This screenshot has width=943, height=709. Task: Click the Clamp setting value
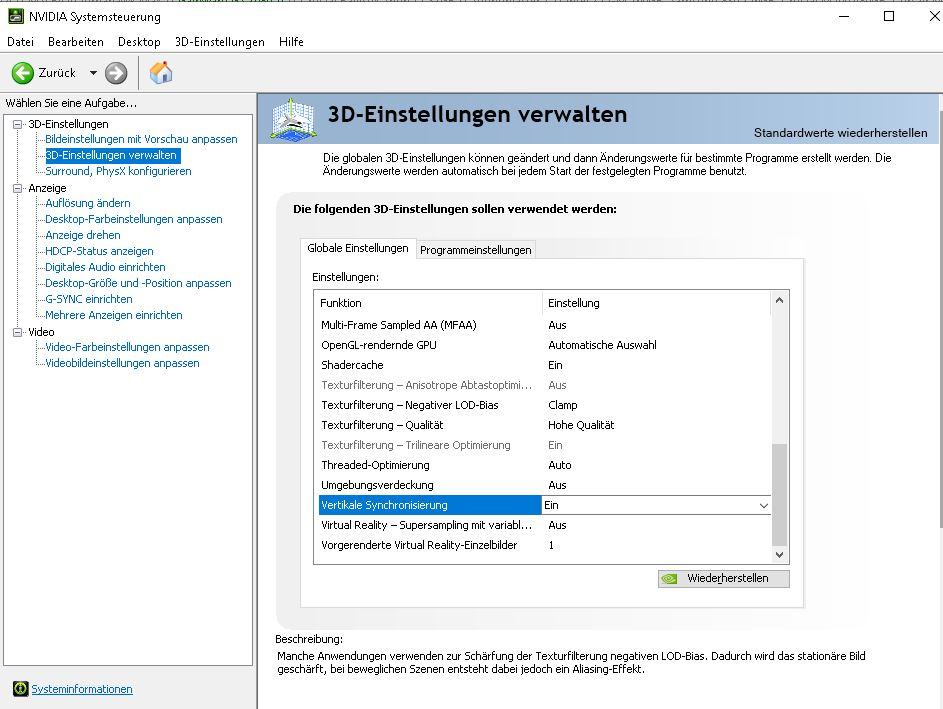pos(562,405)
